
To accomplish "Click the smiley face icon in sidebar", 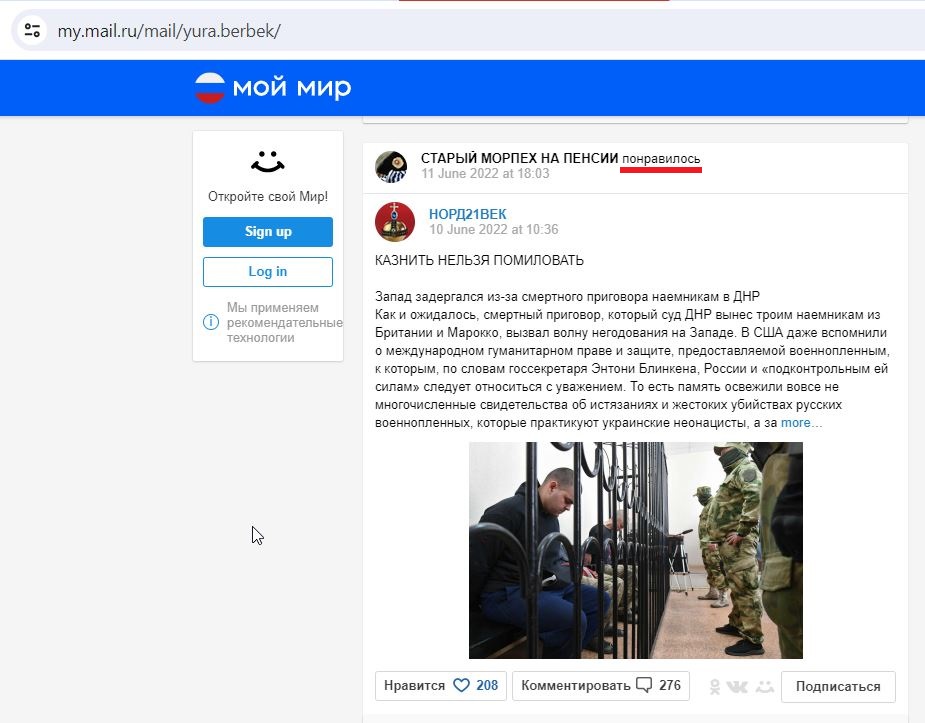I will tap(268, 162).
